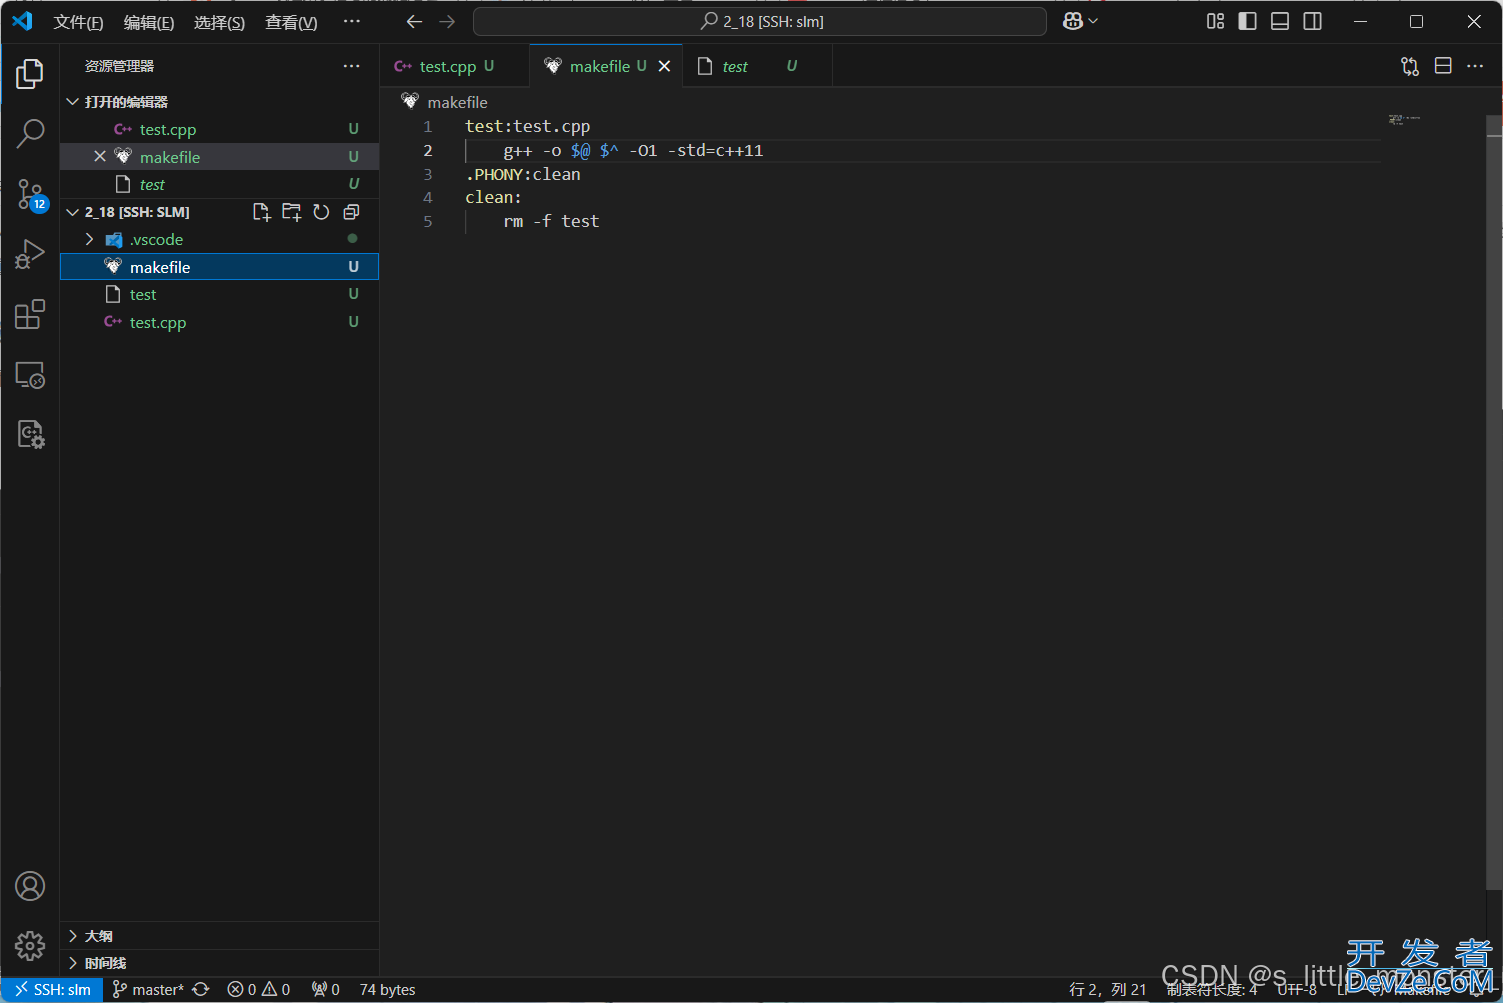Click the New Folder icon in 2_18 folder header
The height and width of the screenshot is (1003, 1503).
(x=292, y=212)
